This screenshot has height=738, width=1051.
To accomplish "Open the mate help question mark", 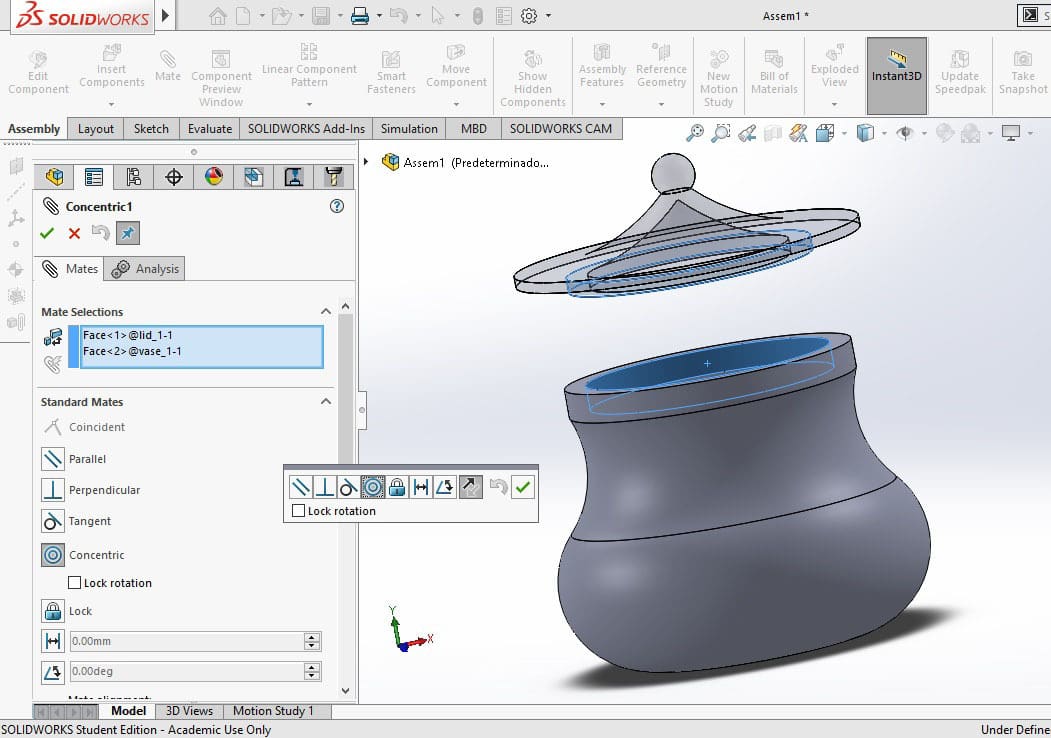I will click(337, 206).
